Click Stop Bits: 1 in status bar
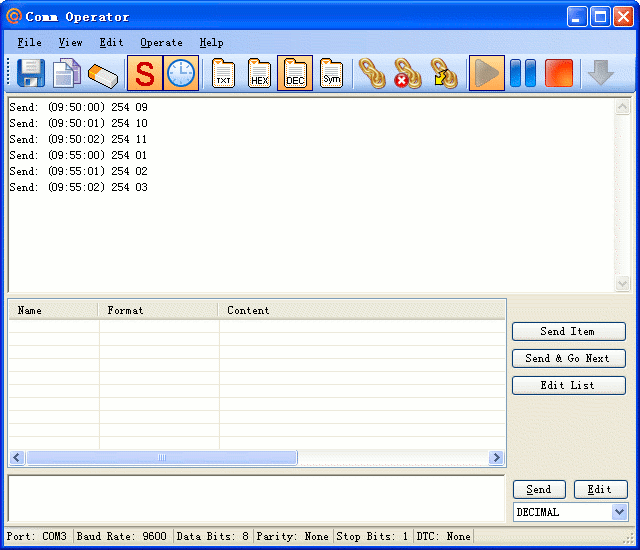Viewport: 640px width, 550px height. (x=372, y=536)
